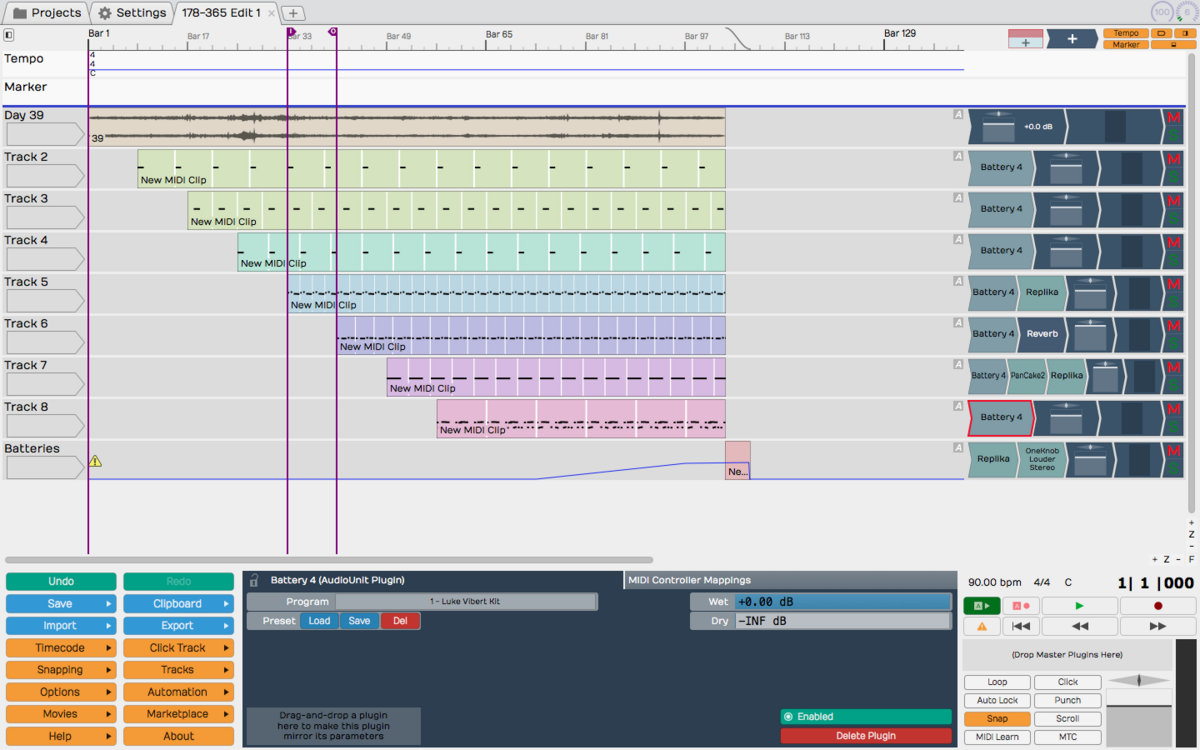Disable the Snap toggle
Viewport: 1200px width, 750px height.
[997, 719]
